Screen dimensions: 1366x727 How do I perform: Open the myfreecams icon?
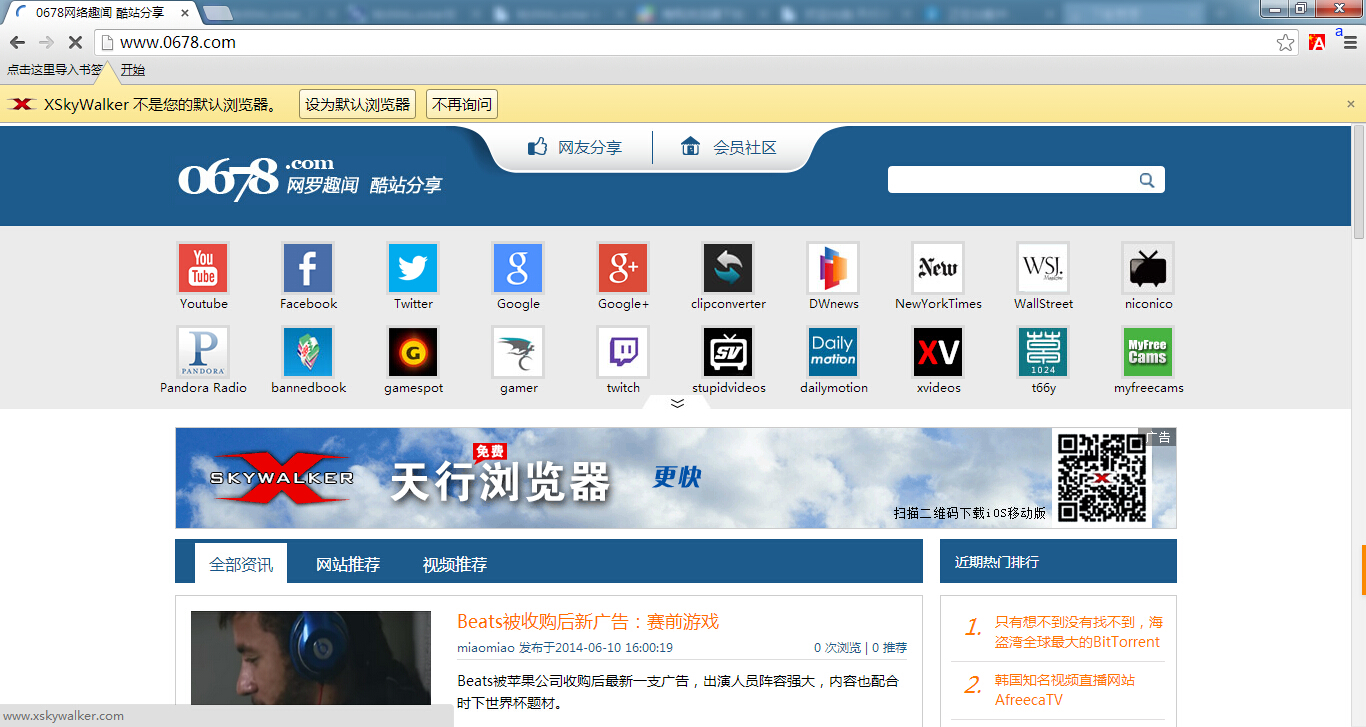pyautogui.click(x=1148, y=352)
